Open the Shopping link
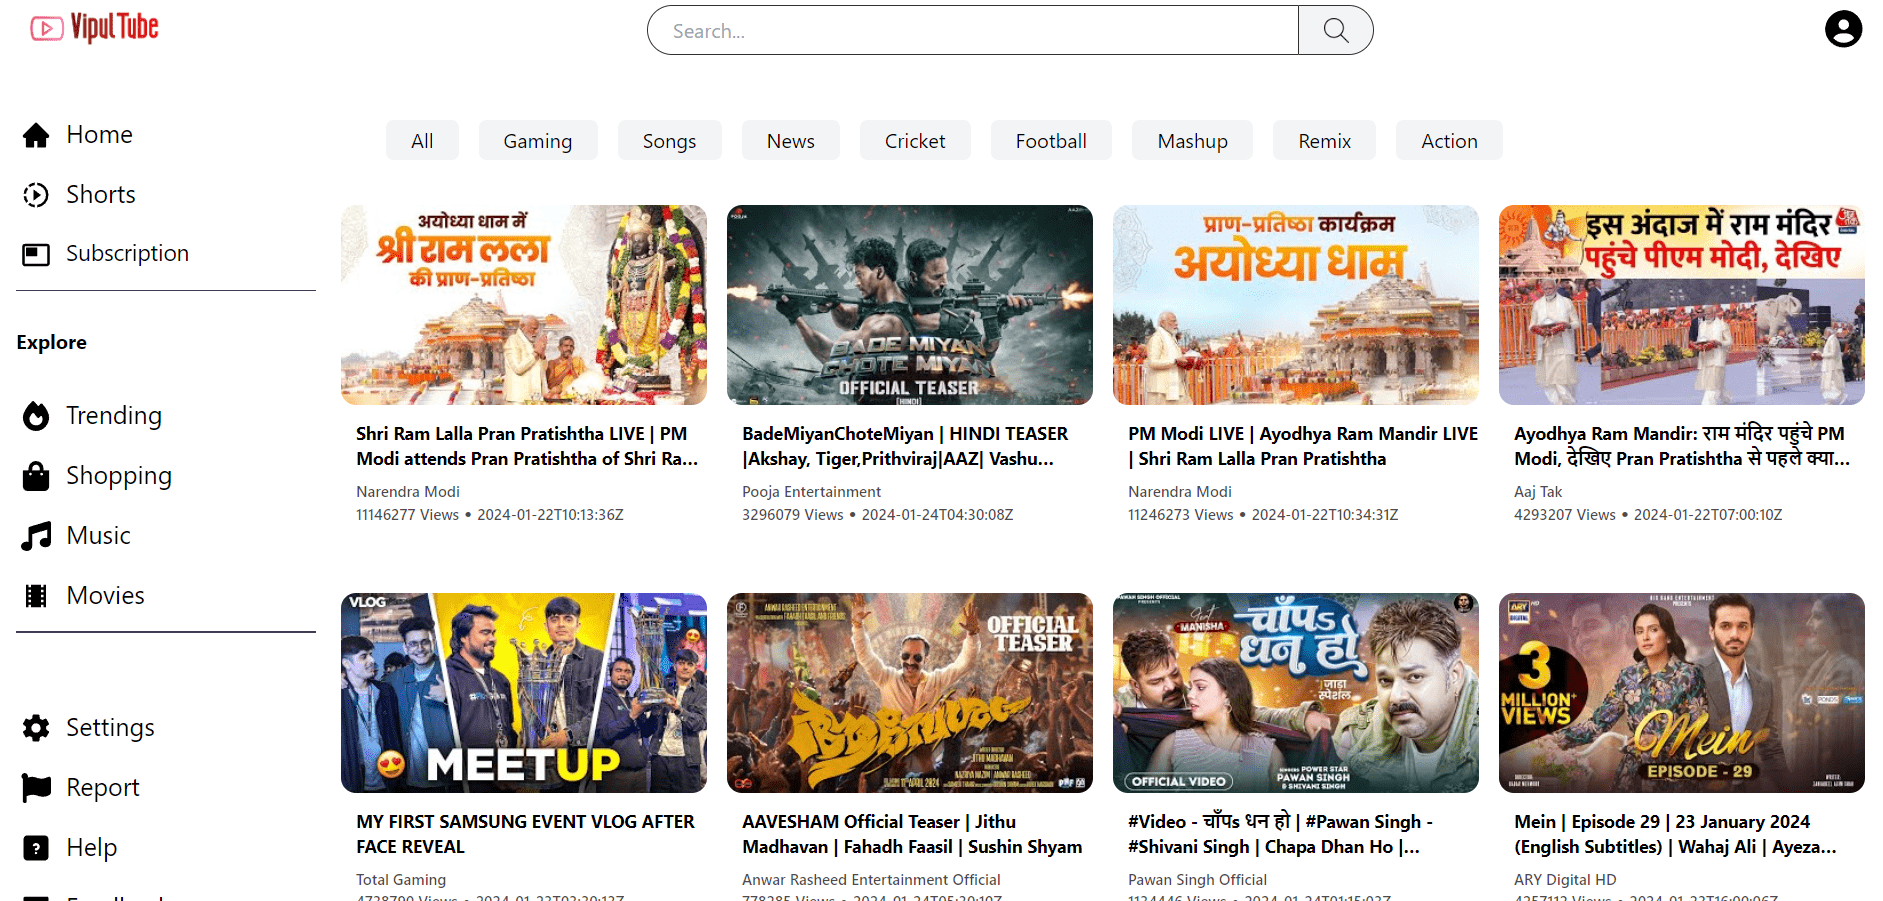The height and width of the screenshot is (901, 1883). click(x=119, y=476)
